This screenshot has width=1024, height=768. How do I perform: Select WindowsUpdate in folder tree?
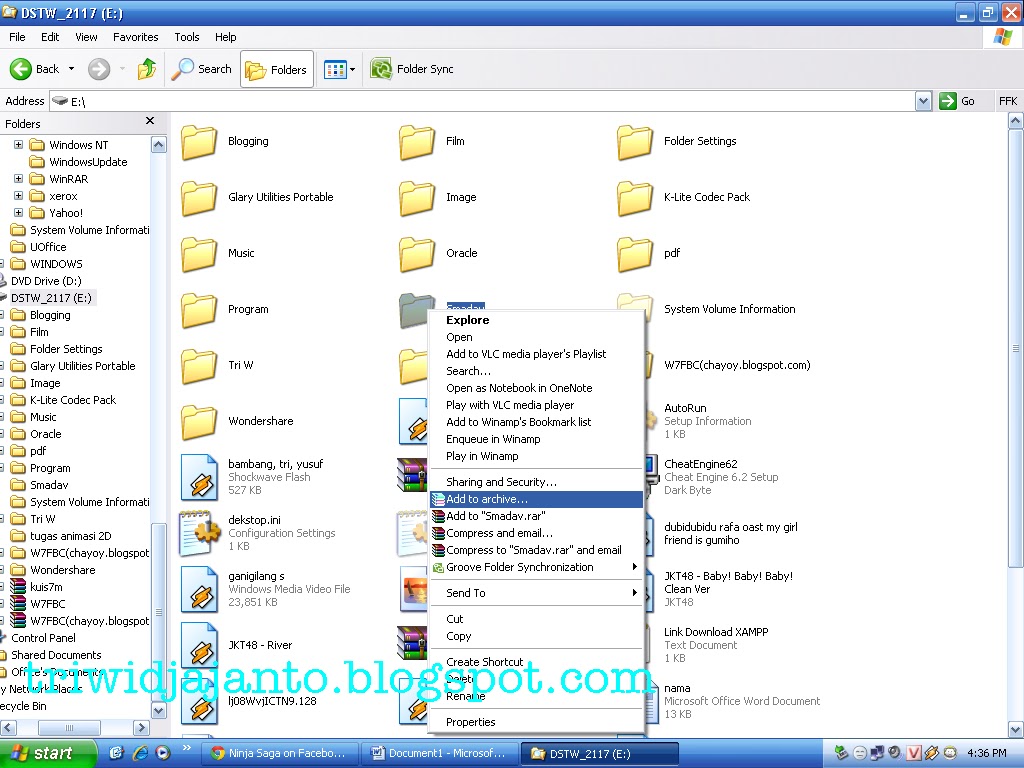tap(88, 162)
